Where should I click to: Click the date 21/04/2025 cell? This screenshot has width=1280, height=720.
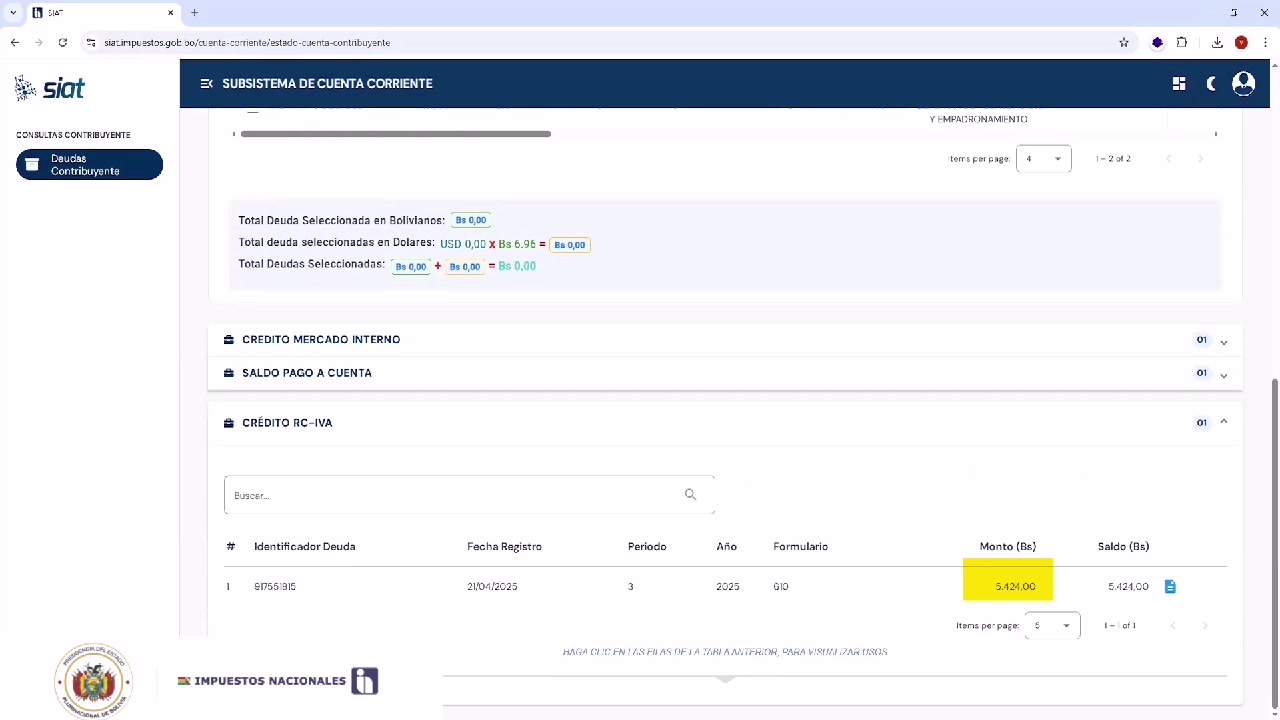[492, 587]
